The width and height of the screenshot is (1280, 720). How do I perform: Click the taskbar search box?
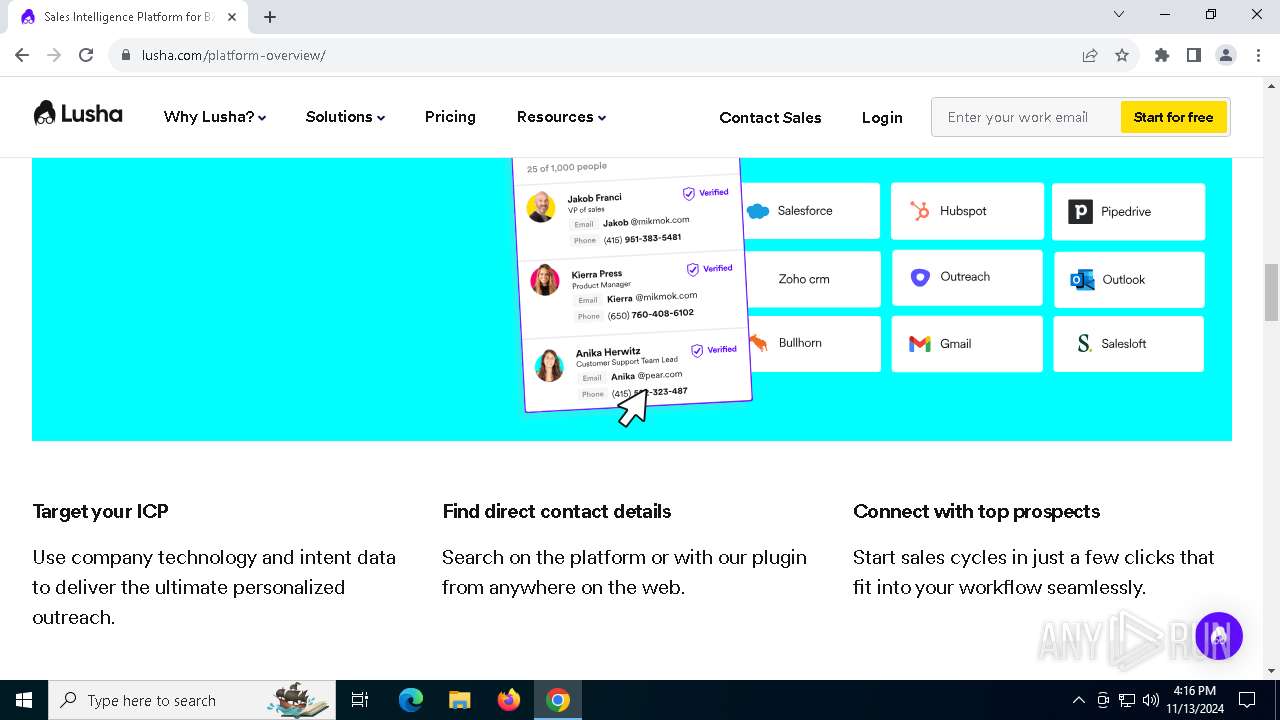coord(192,700)
